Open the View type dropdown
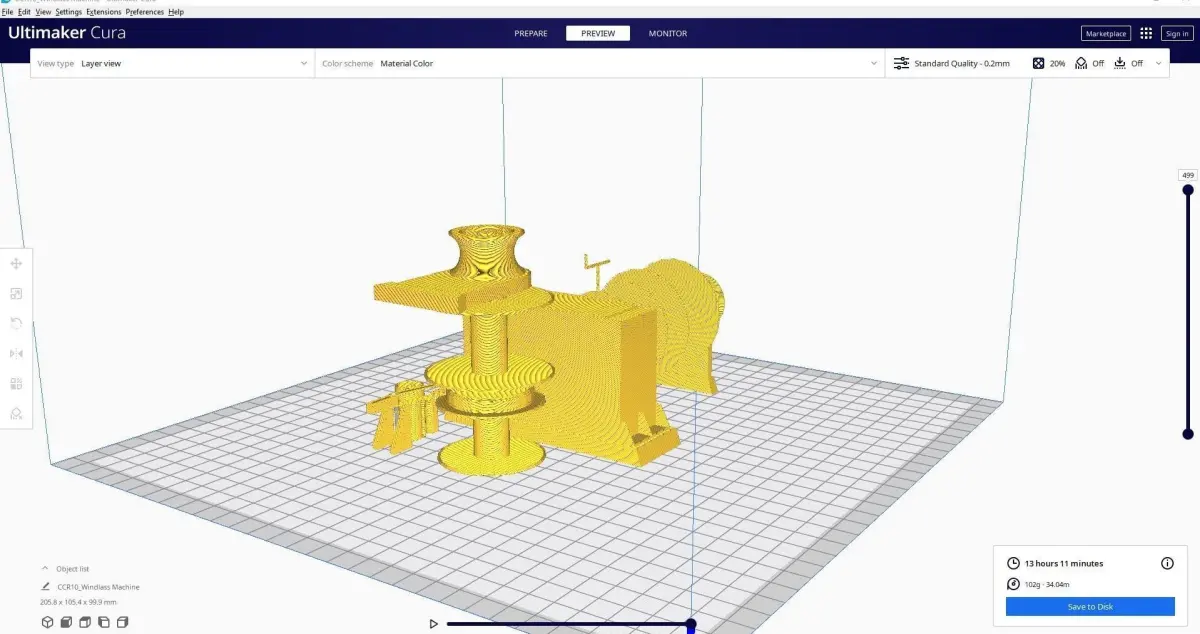The width and height of the screenshot is (1200, 634). (x=172, y=63)
